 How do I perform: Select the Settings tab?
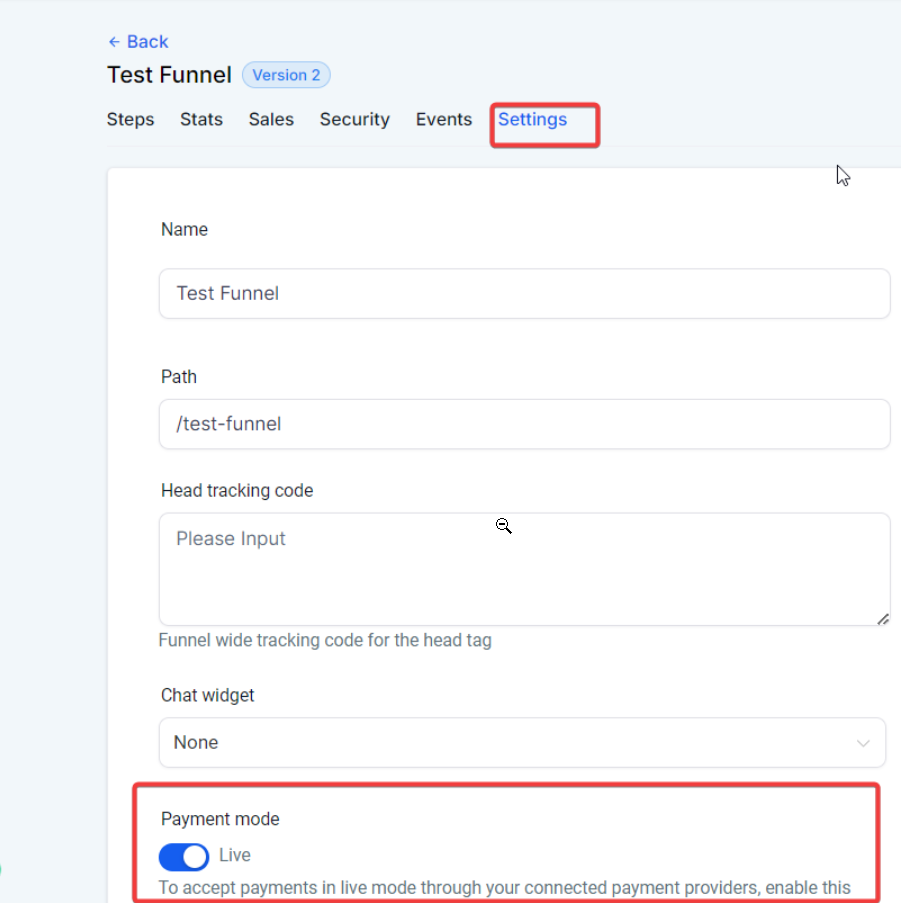tap(532, 120)
